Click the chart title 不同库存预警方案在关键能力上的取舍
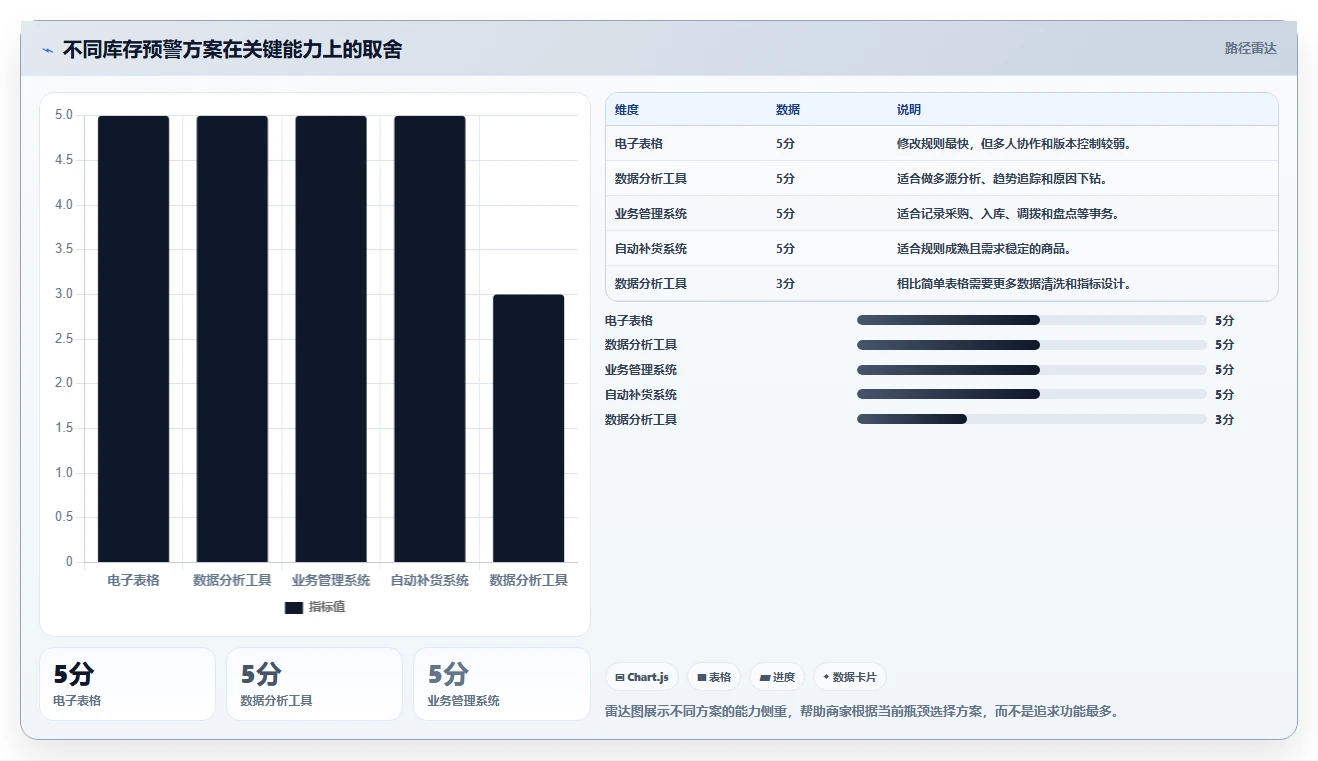Screen dimensions: 1318x761 232,49
